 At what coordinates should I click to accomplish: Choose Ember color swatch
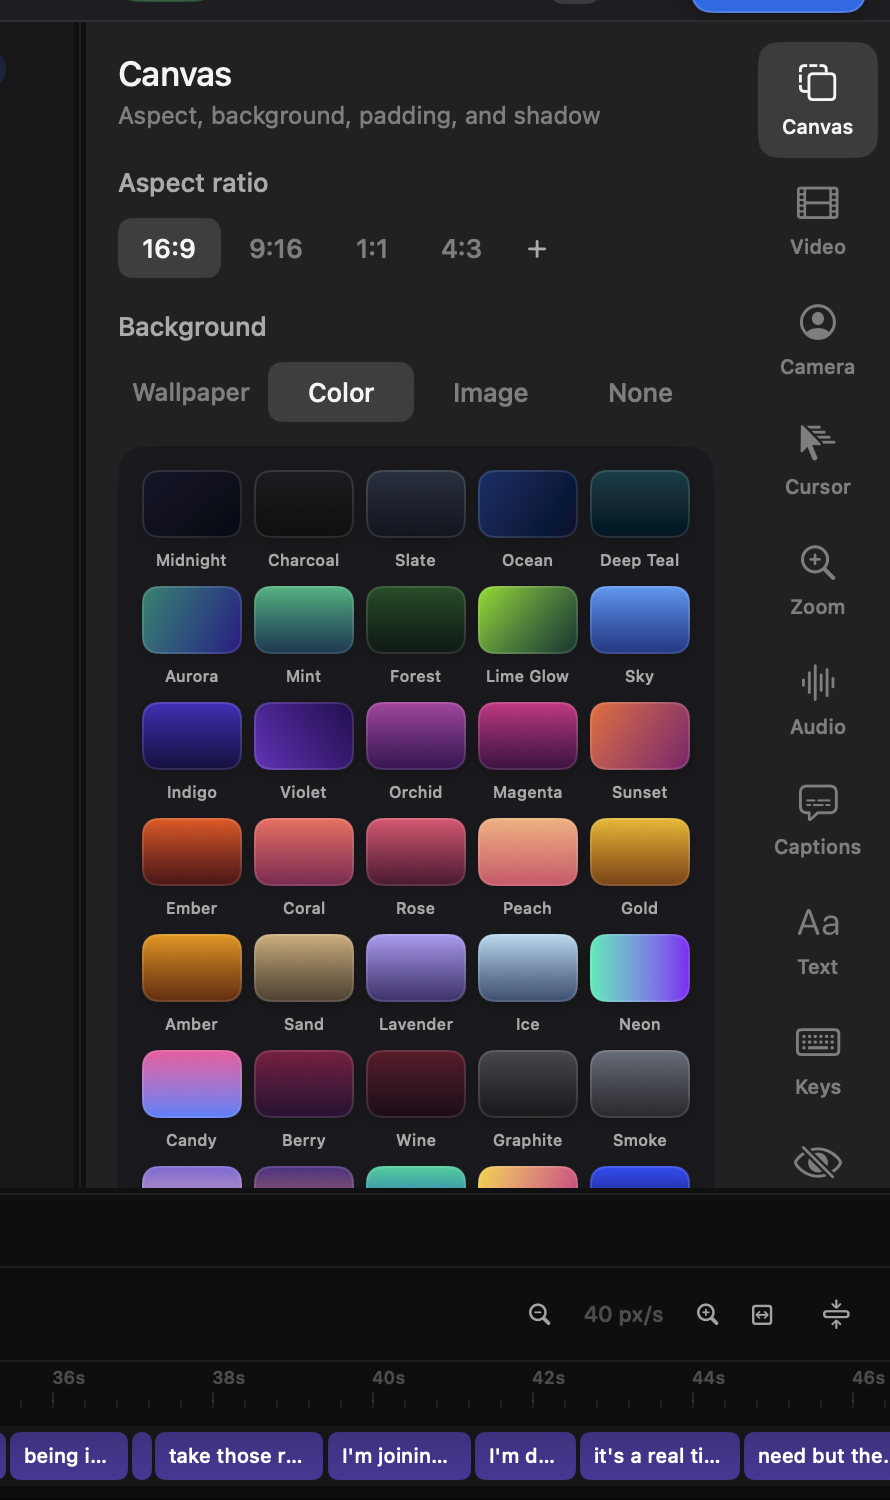(x=191, y=852)
